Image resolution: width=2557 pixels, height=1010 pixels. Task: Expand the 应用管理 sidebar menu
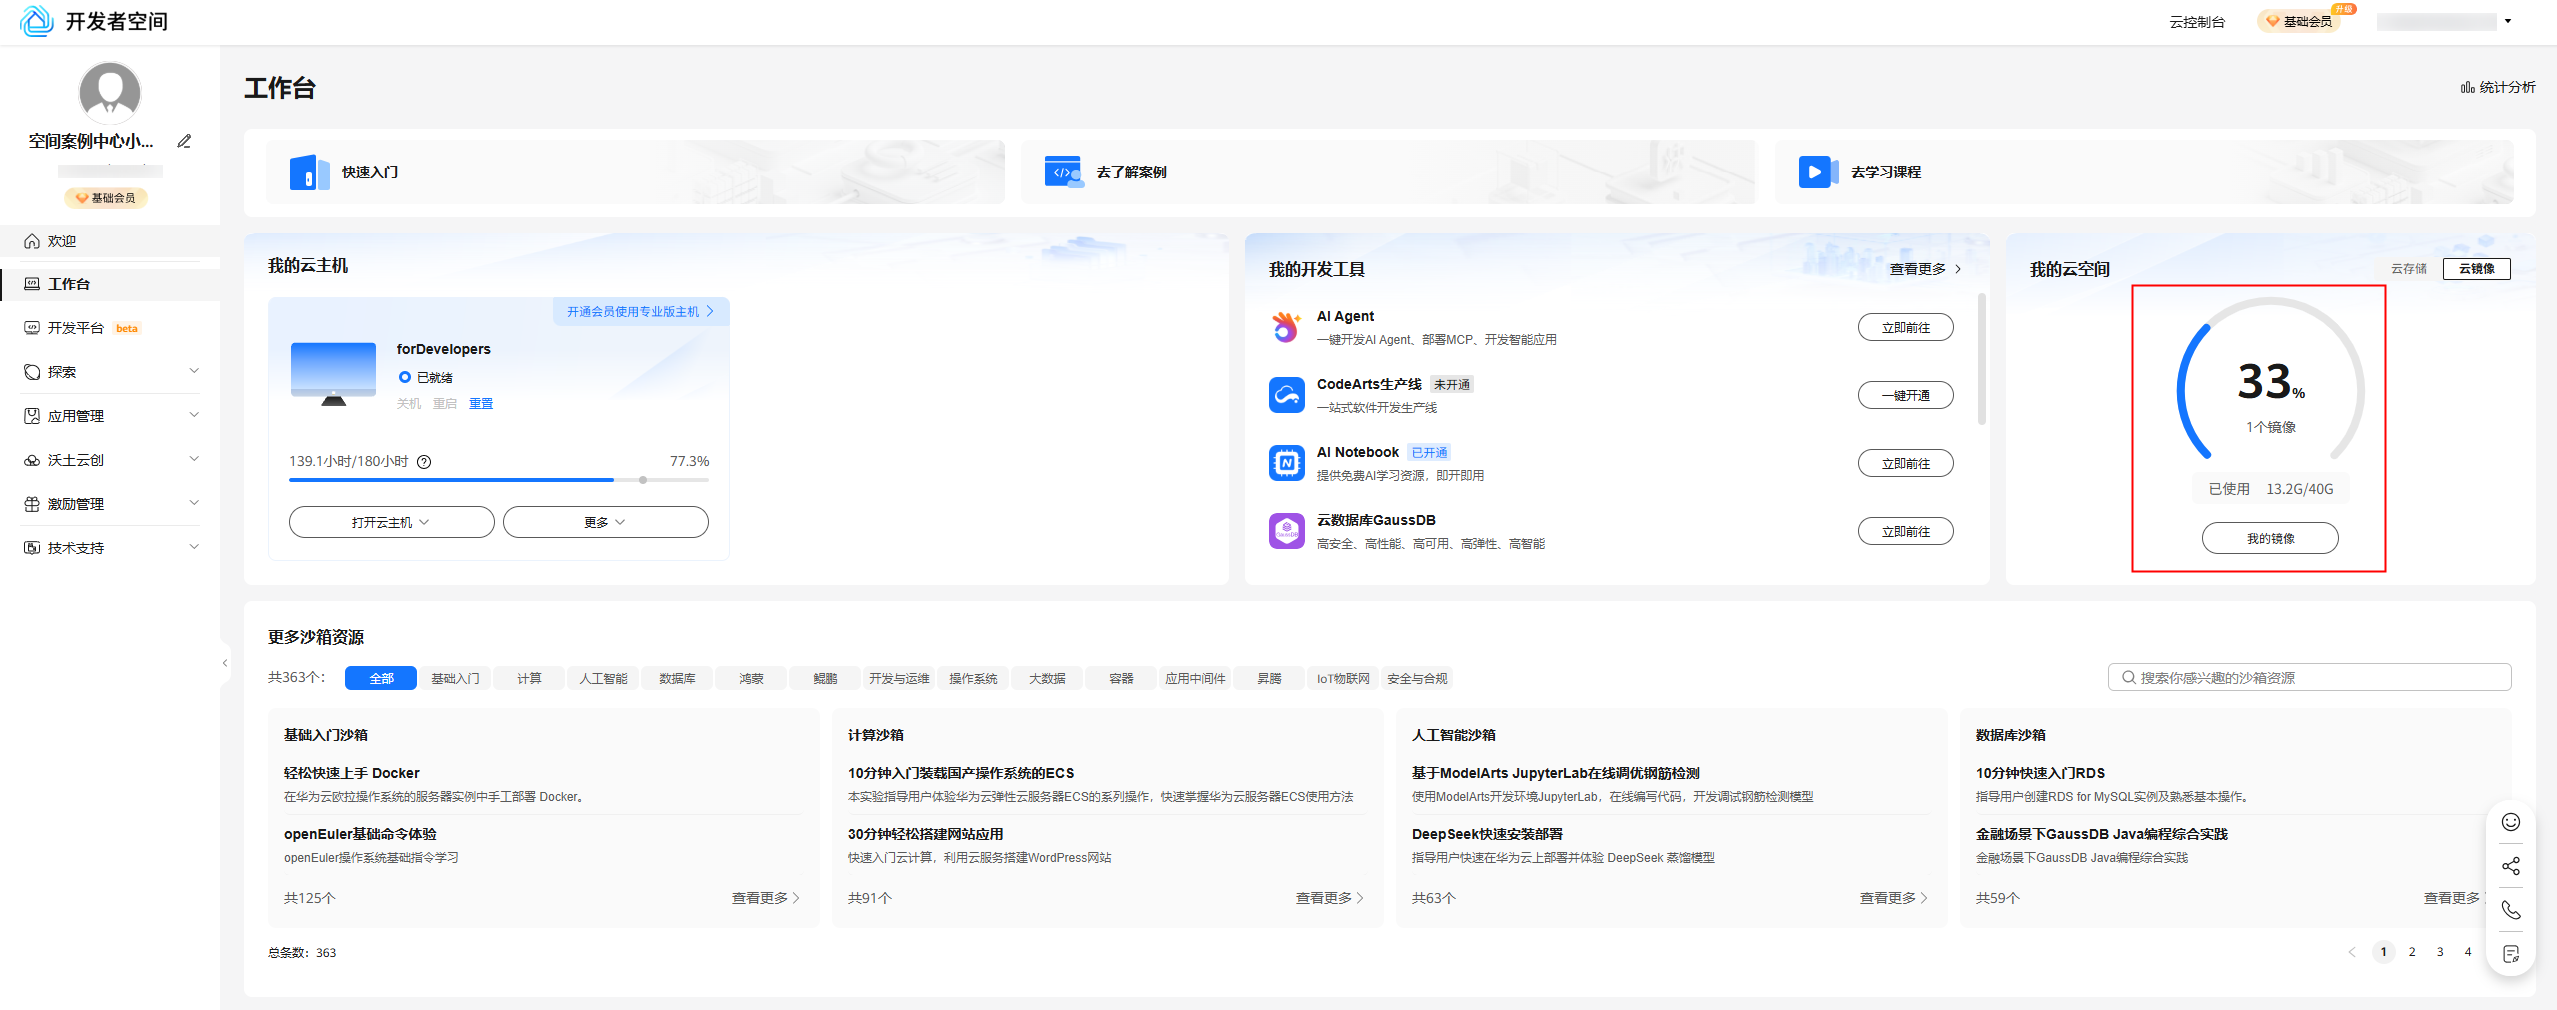click(x=110, y=416)
